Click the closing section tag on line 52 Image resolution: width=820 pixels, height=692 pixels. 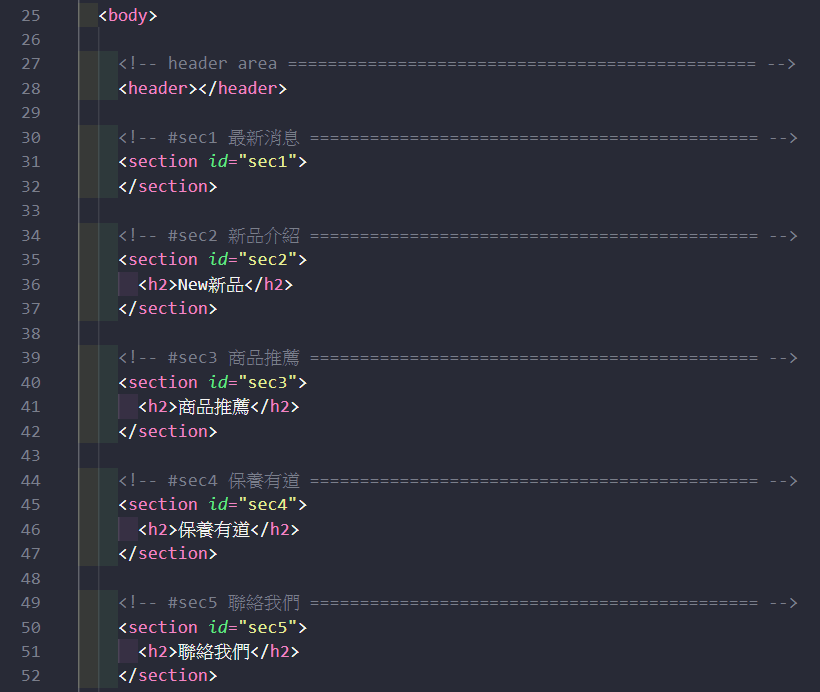coord(167,676)
